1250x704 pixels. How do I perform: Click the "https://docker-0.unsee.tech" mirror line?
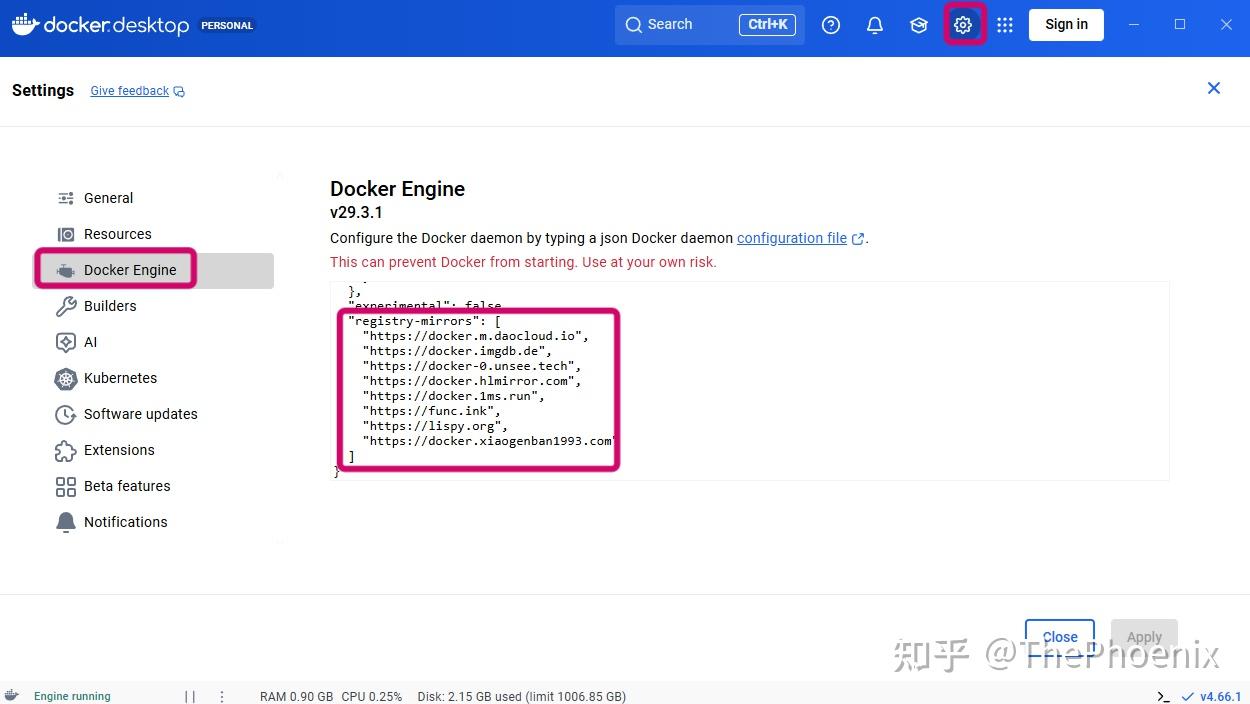pos(471,366)
